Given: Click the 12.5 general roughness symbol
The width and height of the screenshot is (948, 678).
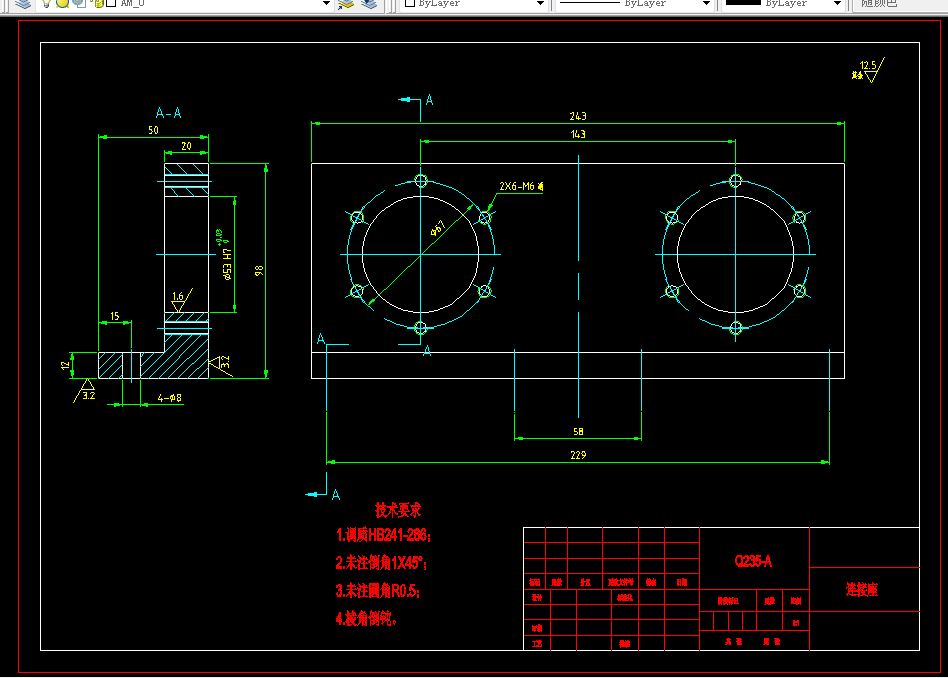Looking at the screenshot, I should [869, 70].
